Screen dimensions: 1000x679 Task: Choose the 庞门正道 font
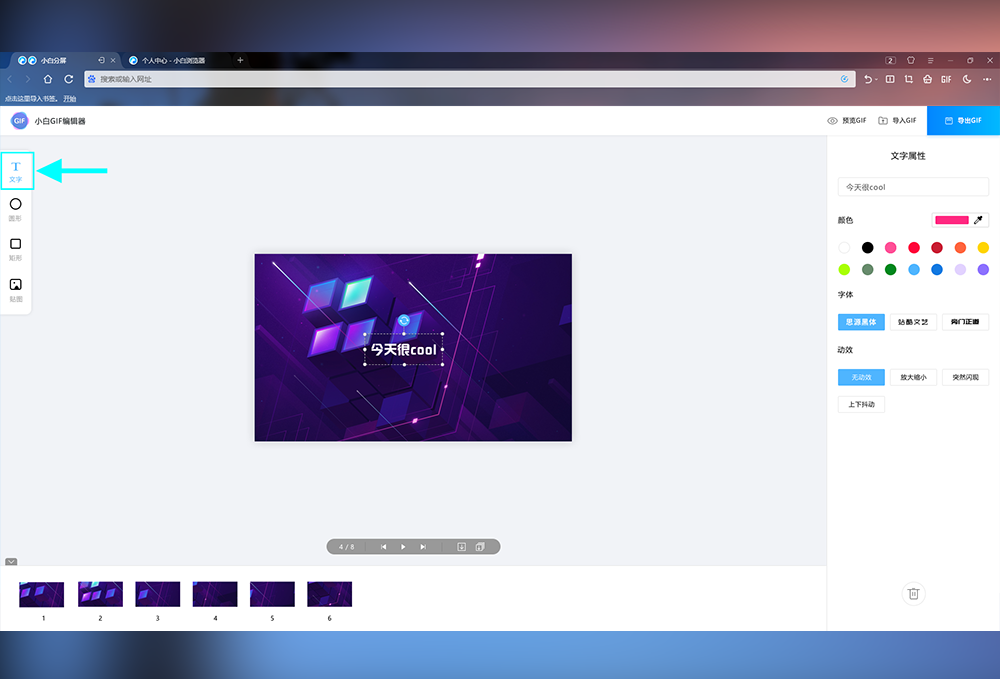tap(965, 322)
